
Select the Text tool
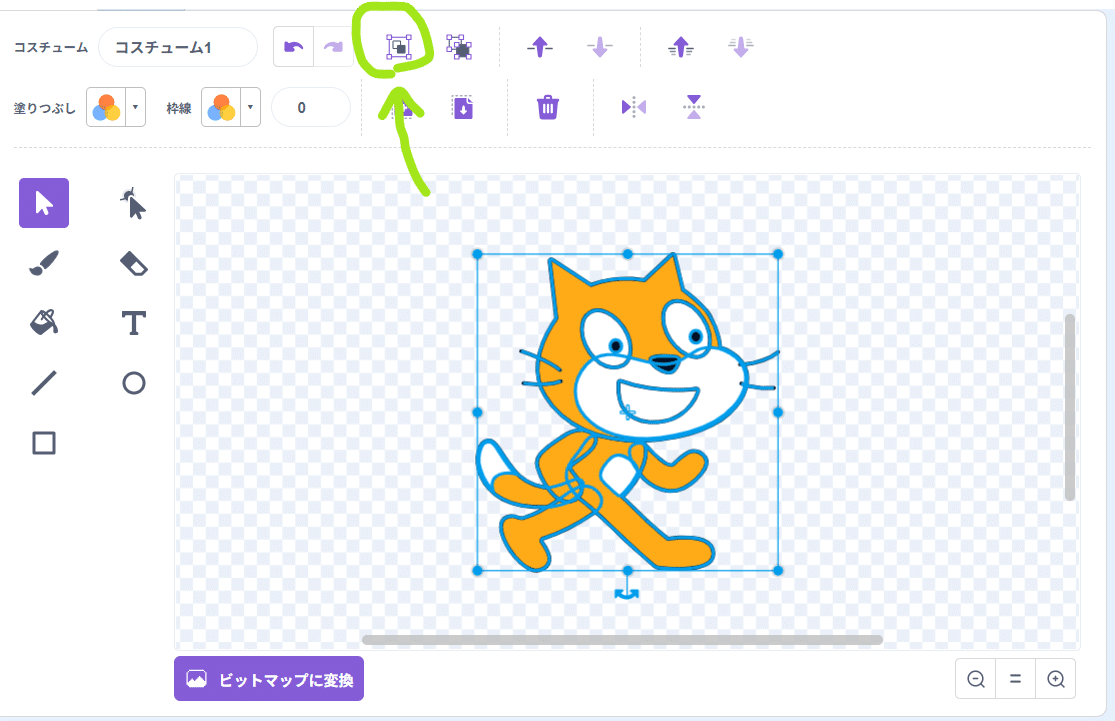pyautogui.click(x=133, y=322)
